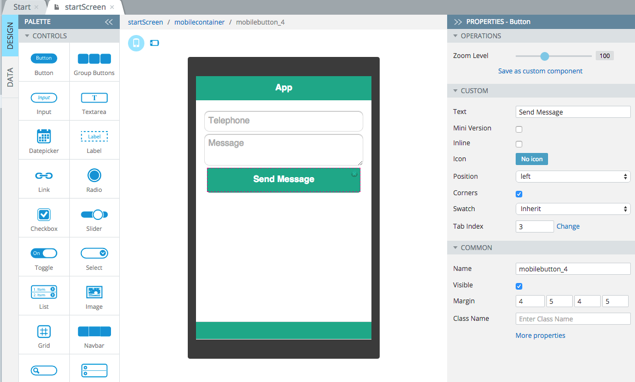
Task: Adjust the Zoom Level slider handle
Action: click(545, 56)
